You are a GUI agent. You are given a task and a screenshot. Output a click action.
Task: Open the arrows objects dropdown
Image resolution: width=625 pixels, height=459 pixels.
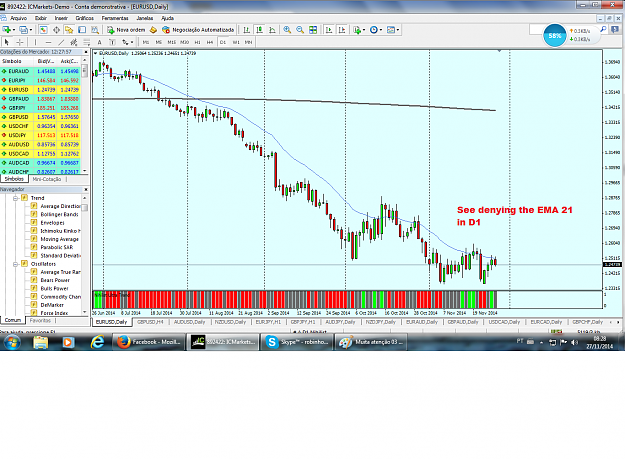pyautogui.click(x=128, y=42)
